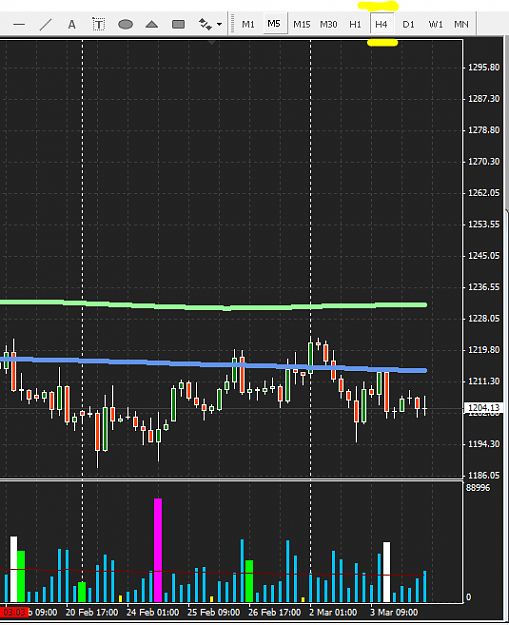Screen dimensions: 509x625
Task: Click the 3 Mar 09:00 time label
Action: click(x=394, y=613)
